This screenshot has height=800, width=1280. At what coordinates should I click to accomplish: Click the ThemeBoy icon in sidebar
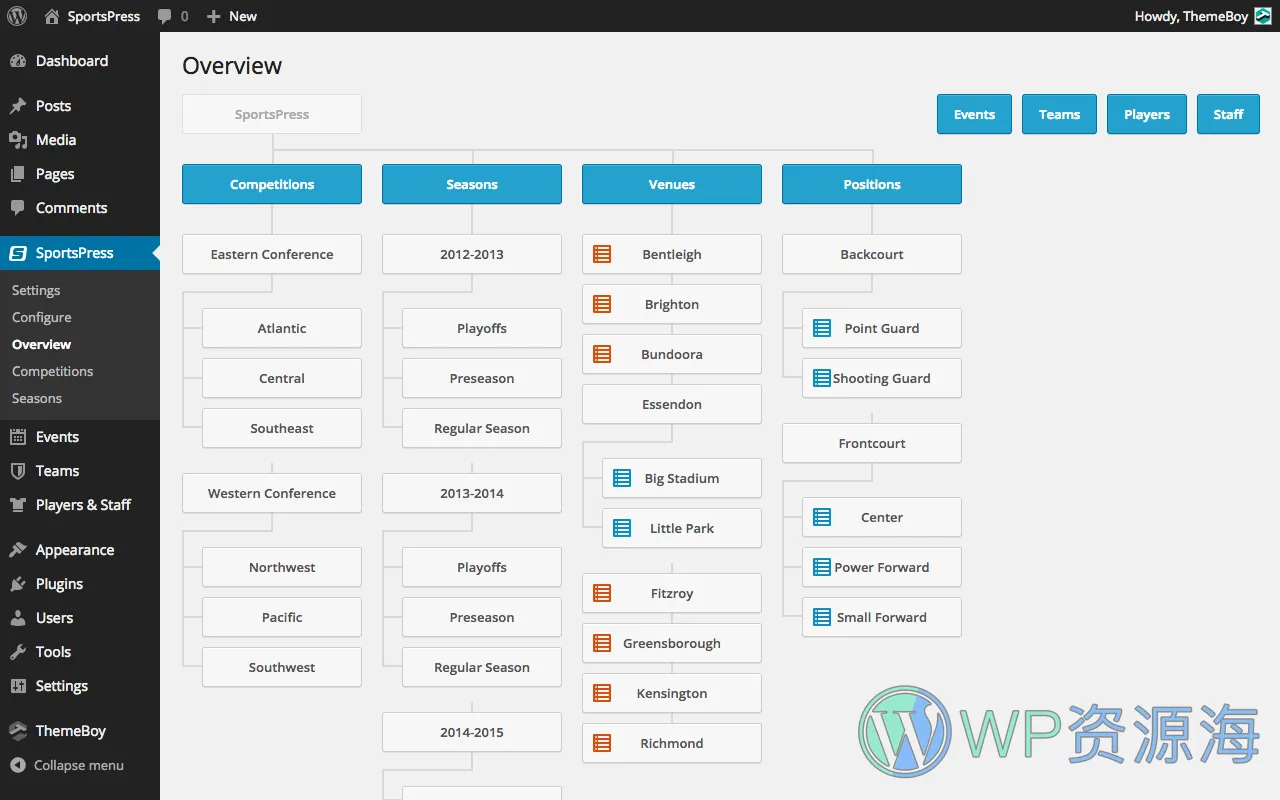click(18, 731)
